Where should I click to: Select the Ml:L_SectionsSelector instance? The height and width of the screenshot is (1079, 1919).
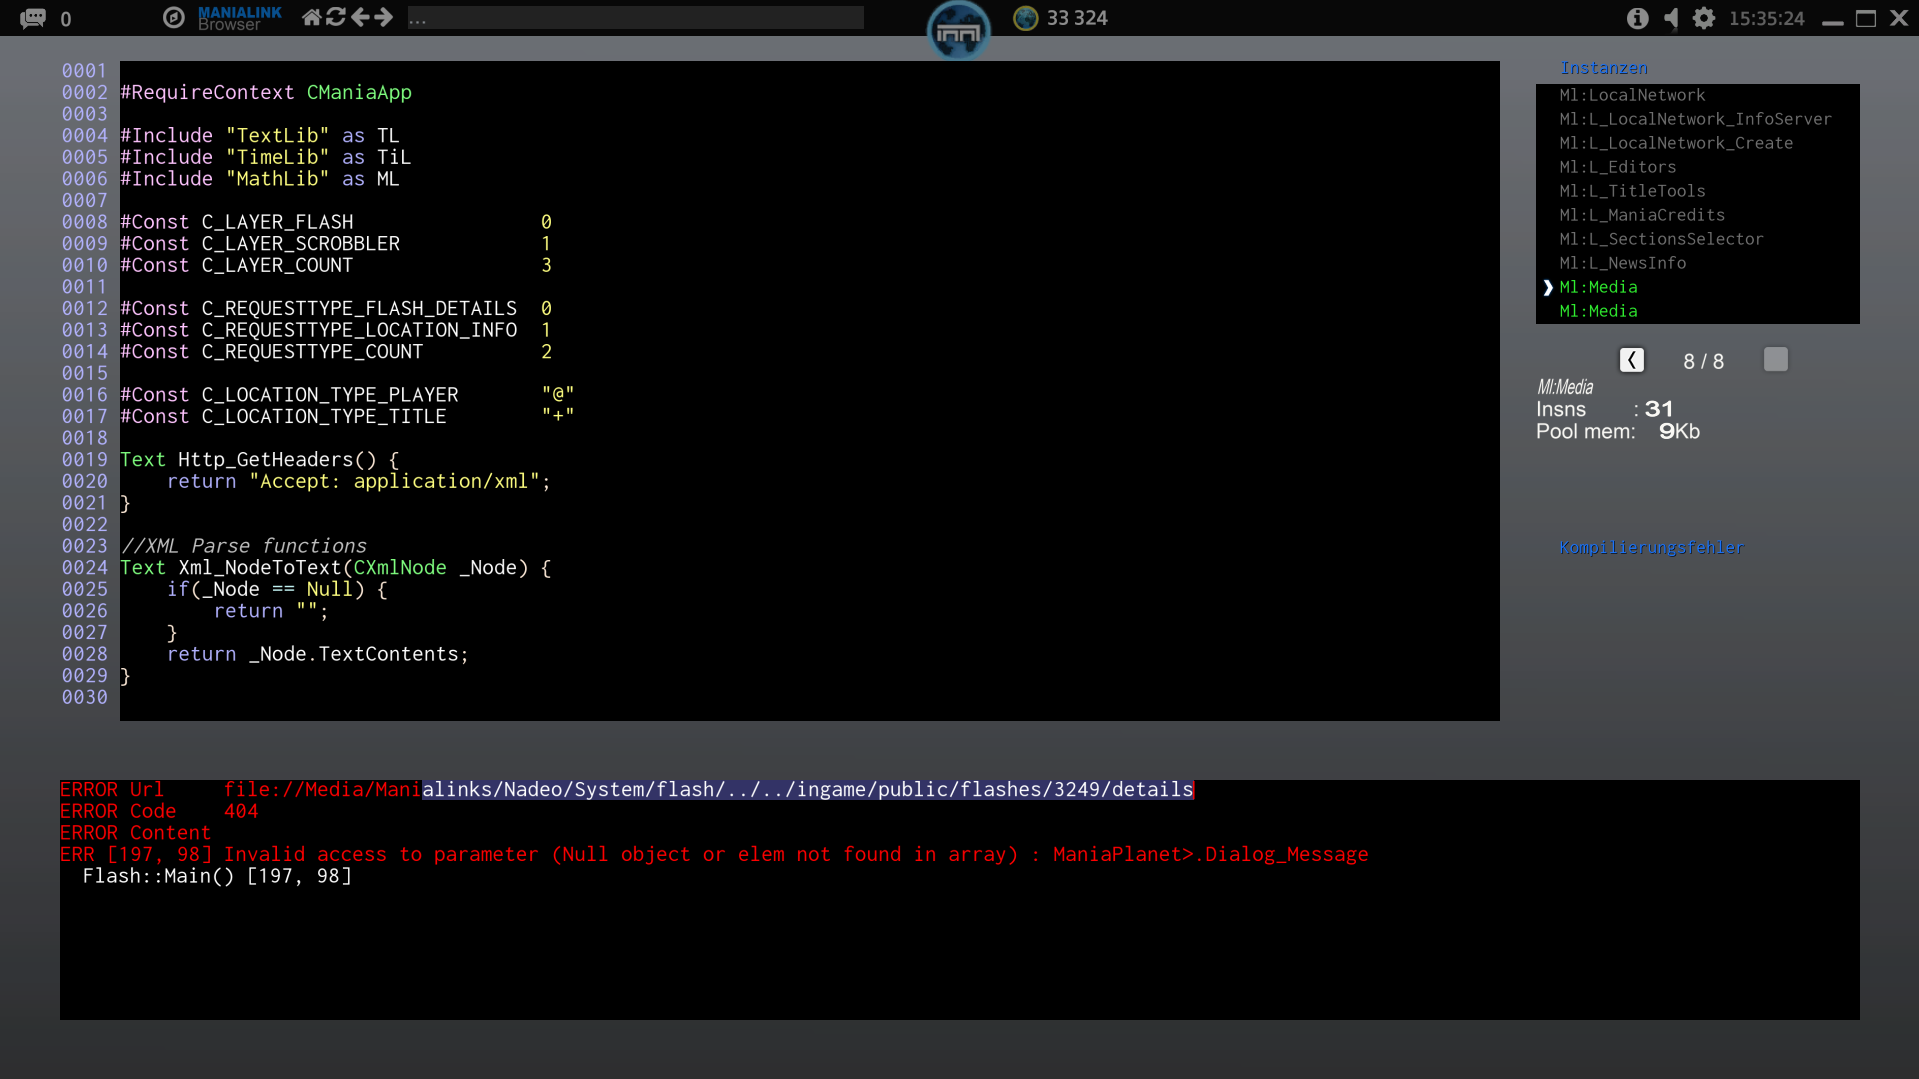1661,239
